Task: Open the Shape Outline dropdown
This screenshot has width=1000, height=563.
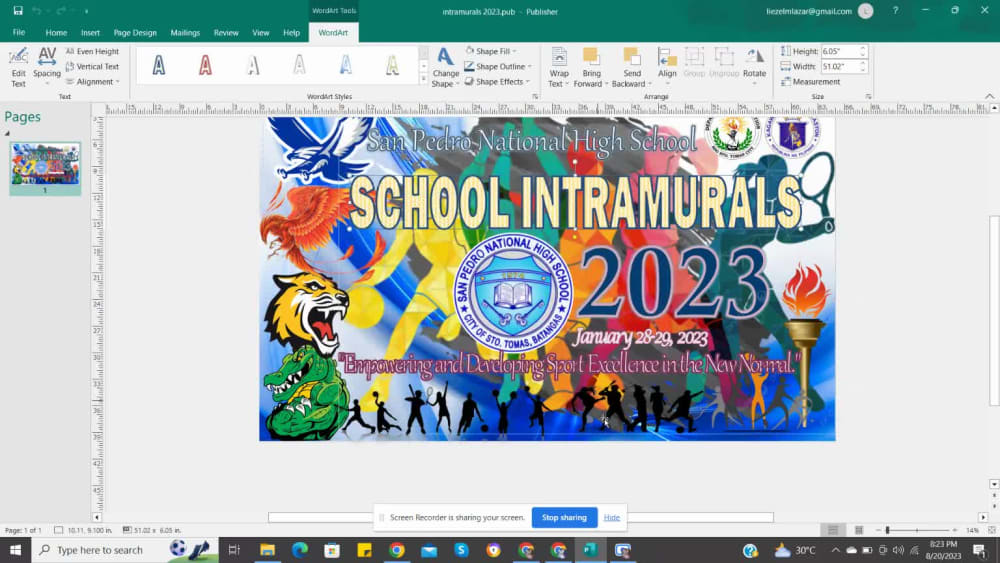Action: (x=497, y=66)
